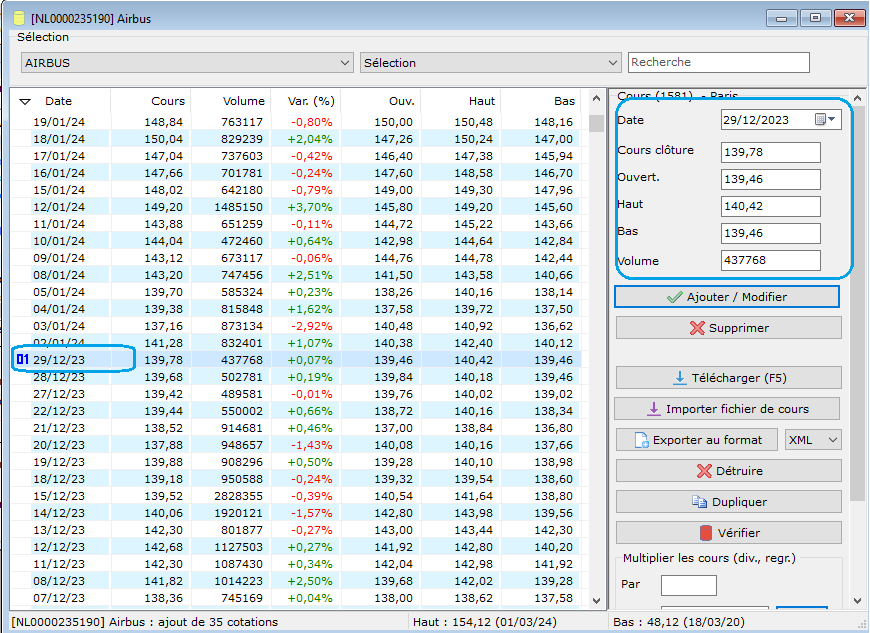870x633 pixels.
Task: Click status text ajout de 35 cotations
Action: (218, 622)
